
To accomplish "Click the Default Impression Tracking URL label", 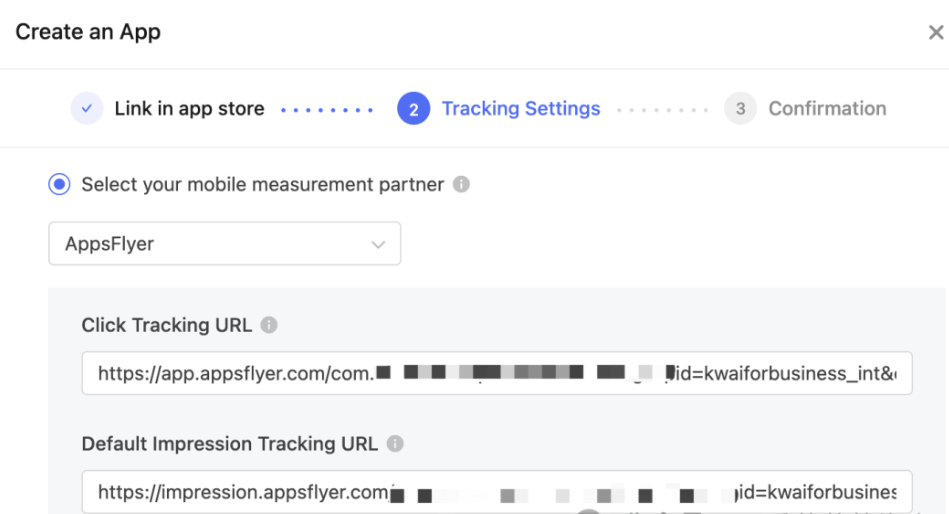I will [x=230, y=444].
